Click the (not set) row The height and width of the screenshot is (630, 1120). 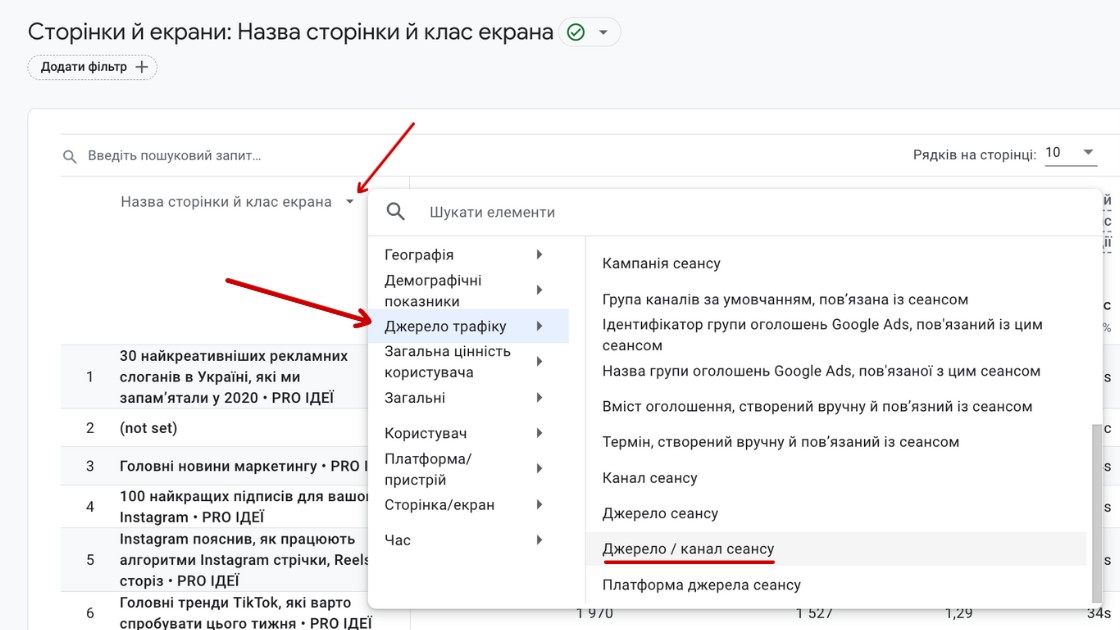148,428
